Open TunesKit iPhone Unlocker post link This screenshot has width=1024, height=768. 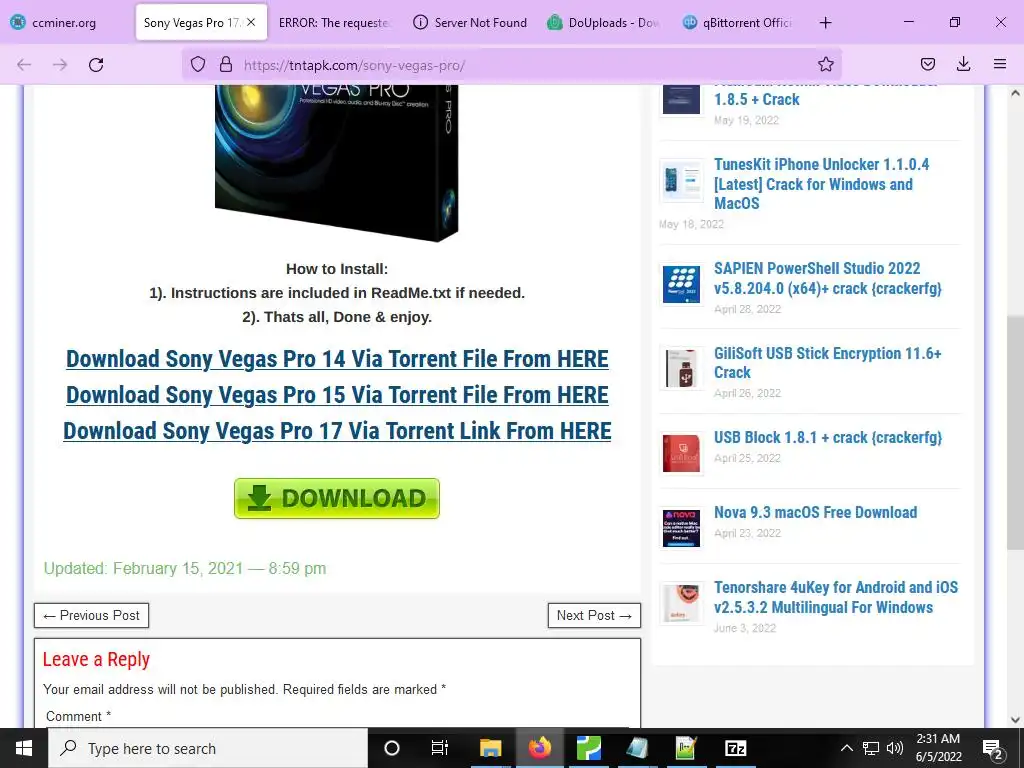pyautogui.click(x=822, y=184)
